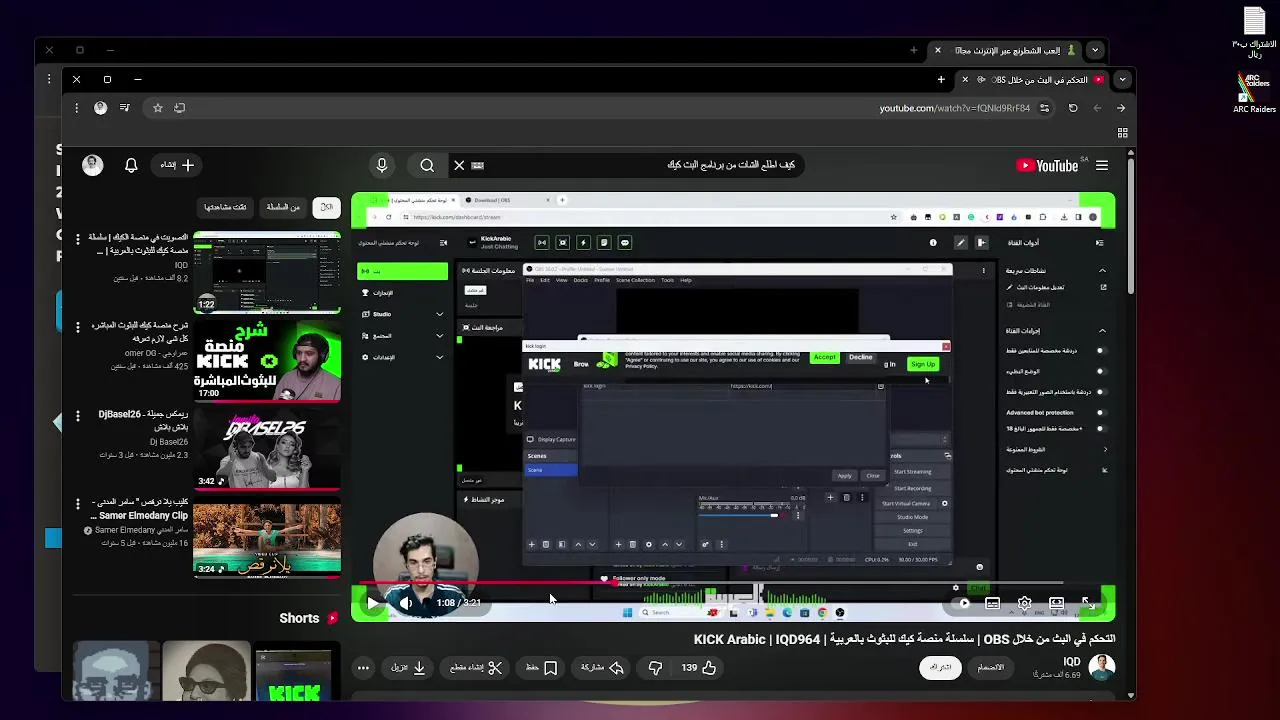The width and height of the screenshot is (1280, 720).
Task: Open the virtual keyboard icon in search
Action: click(477, 165)
